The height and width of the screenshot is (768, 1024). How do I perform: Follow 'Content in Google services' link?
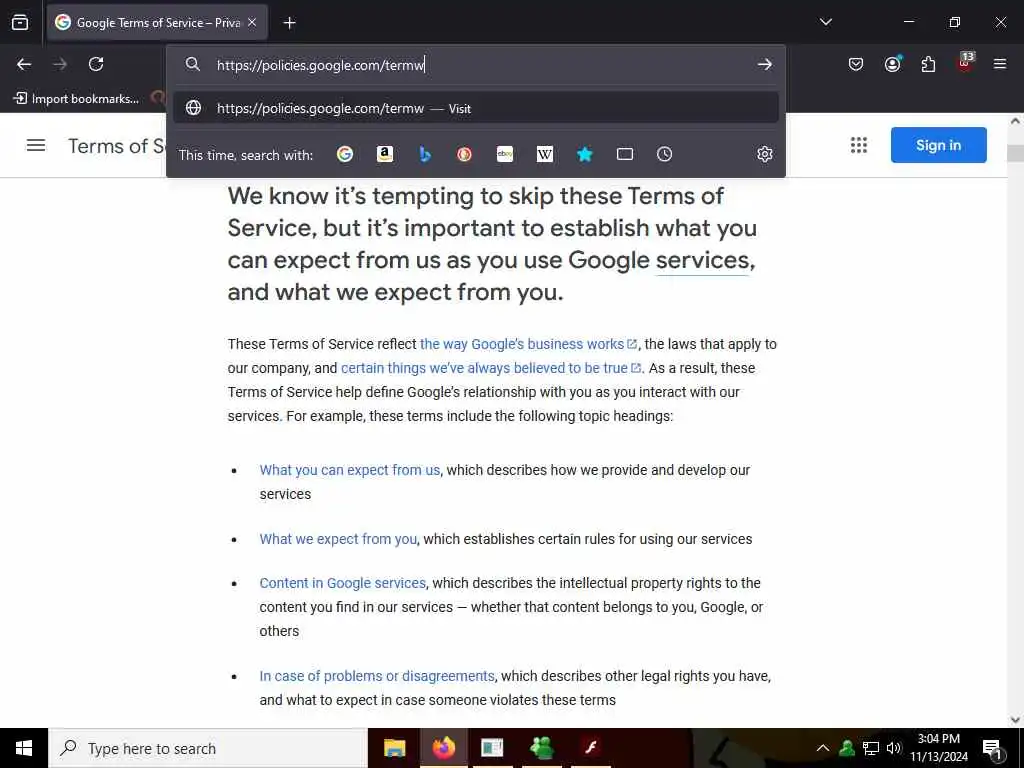tap(342, 583)
